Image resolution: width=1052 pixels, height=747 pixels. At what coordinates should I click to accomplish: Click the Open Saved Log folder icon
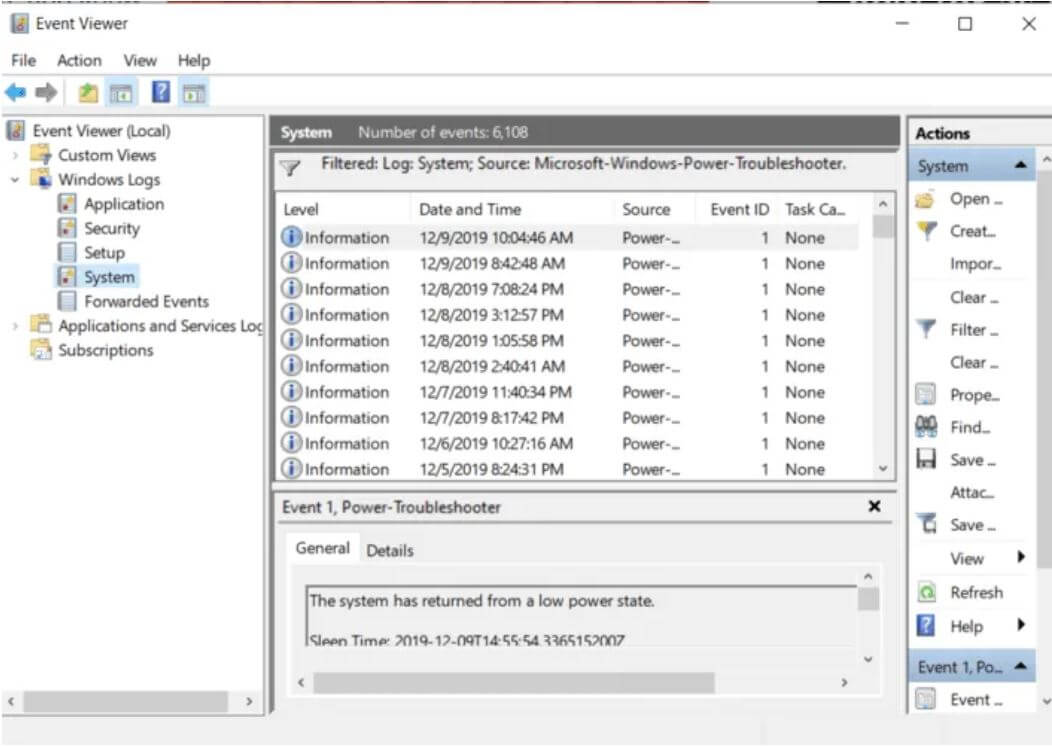click(926, 199)
